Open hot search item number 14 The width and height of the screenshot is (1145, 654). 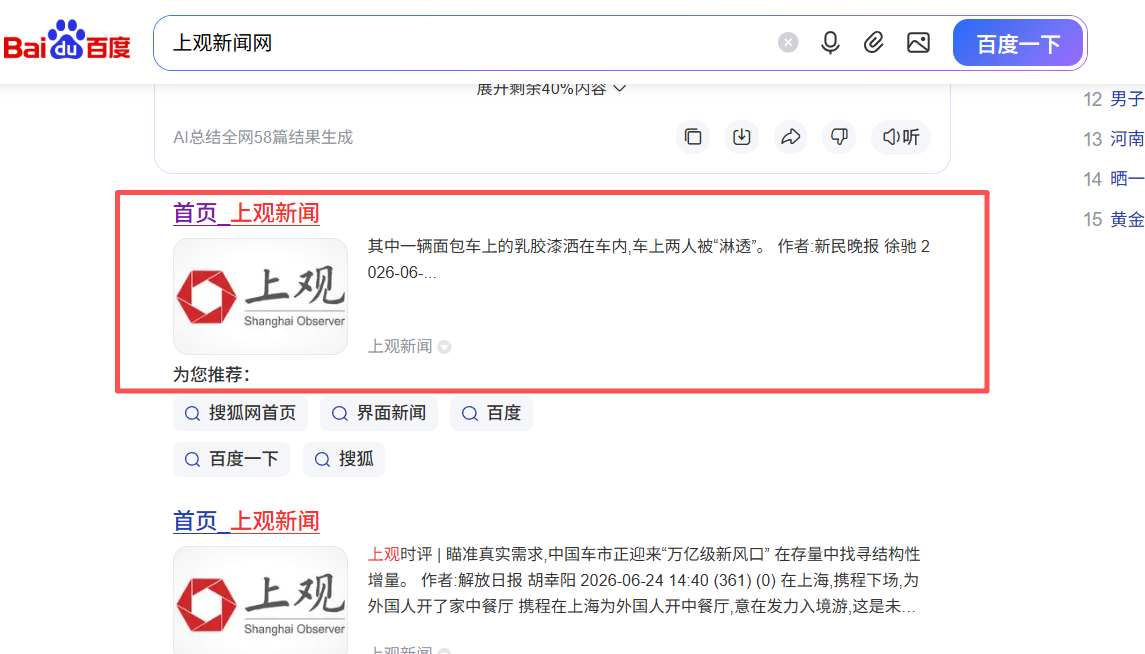pyautogui.click(x=1114, y=179)
